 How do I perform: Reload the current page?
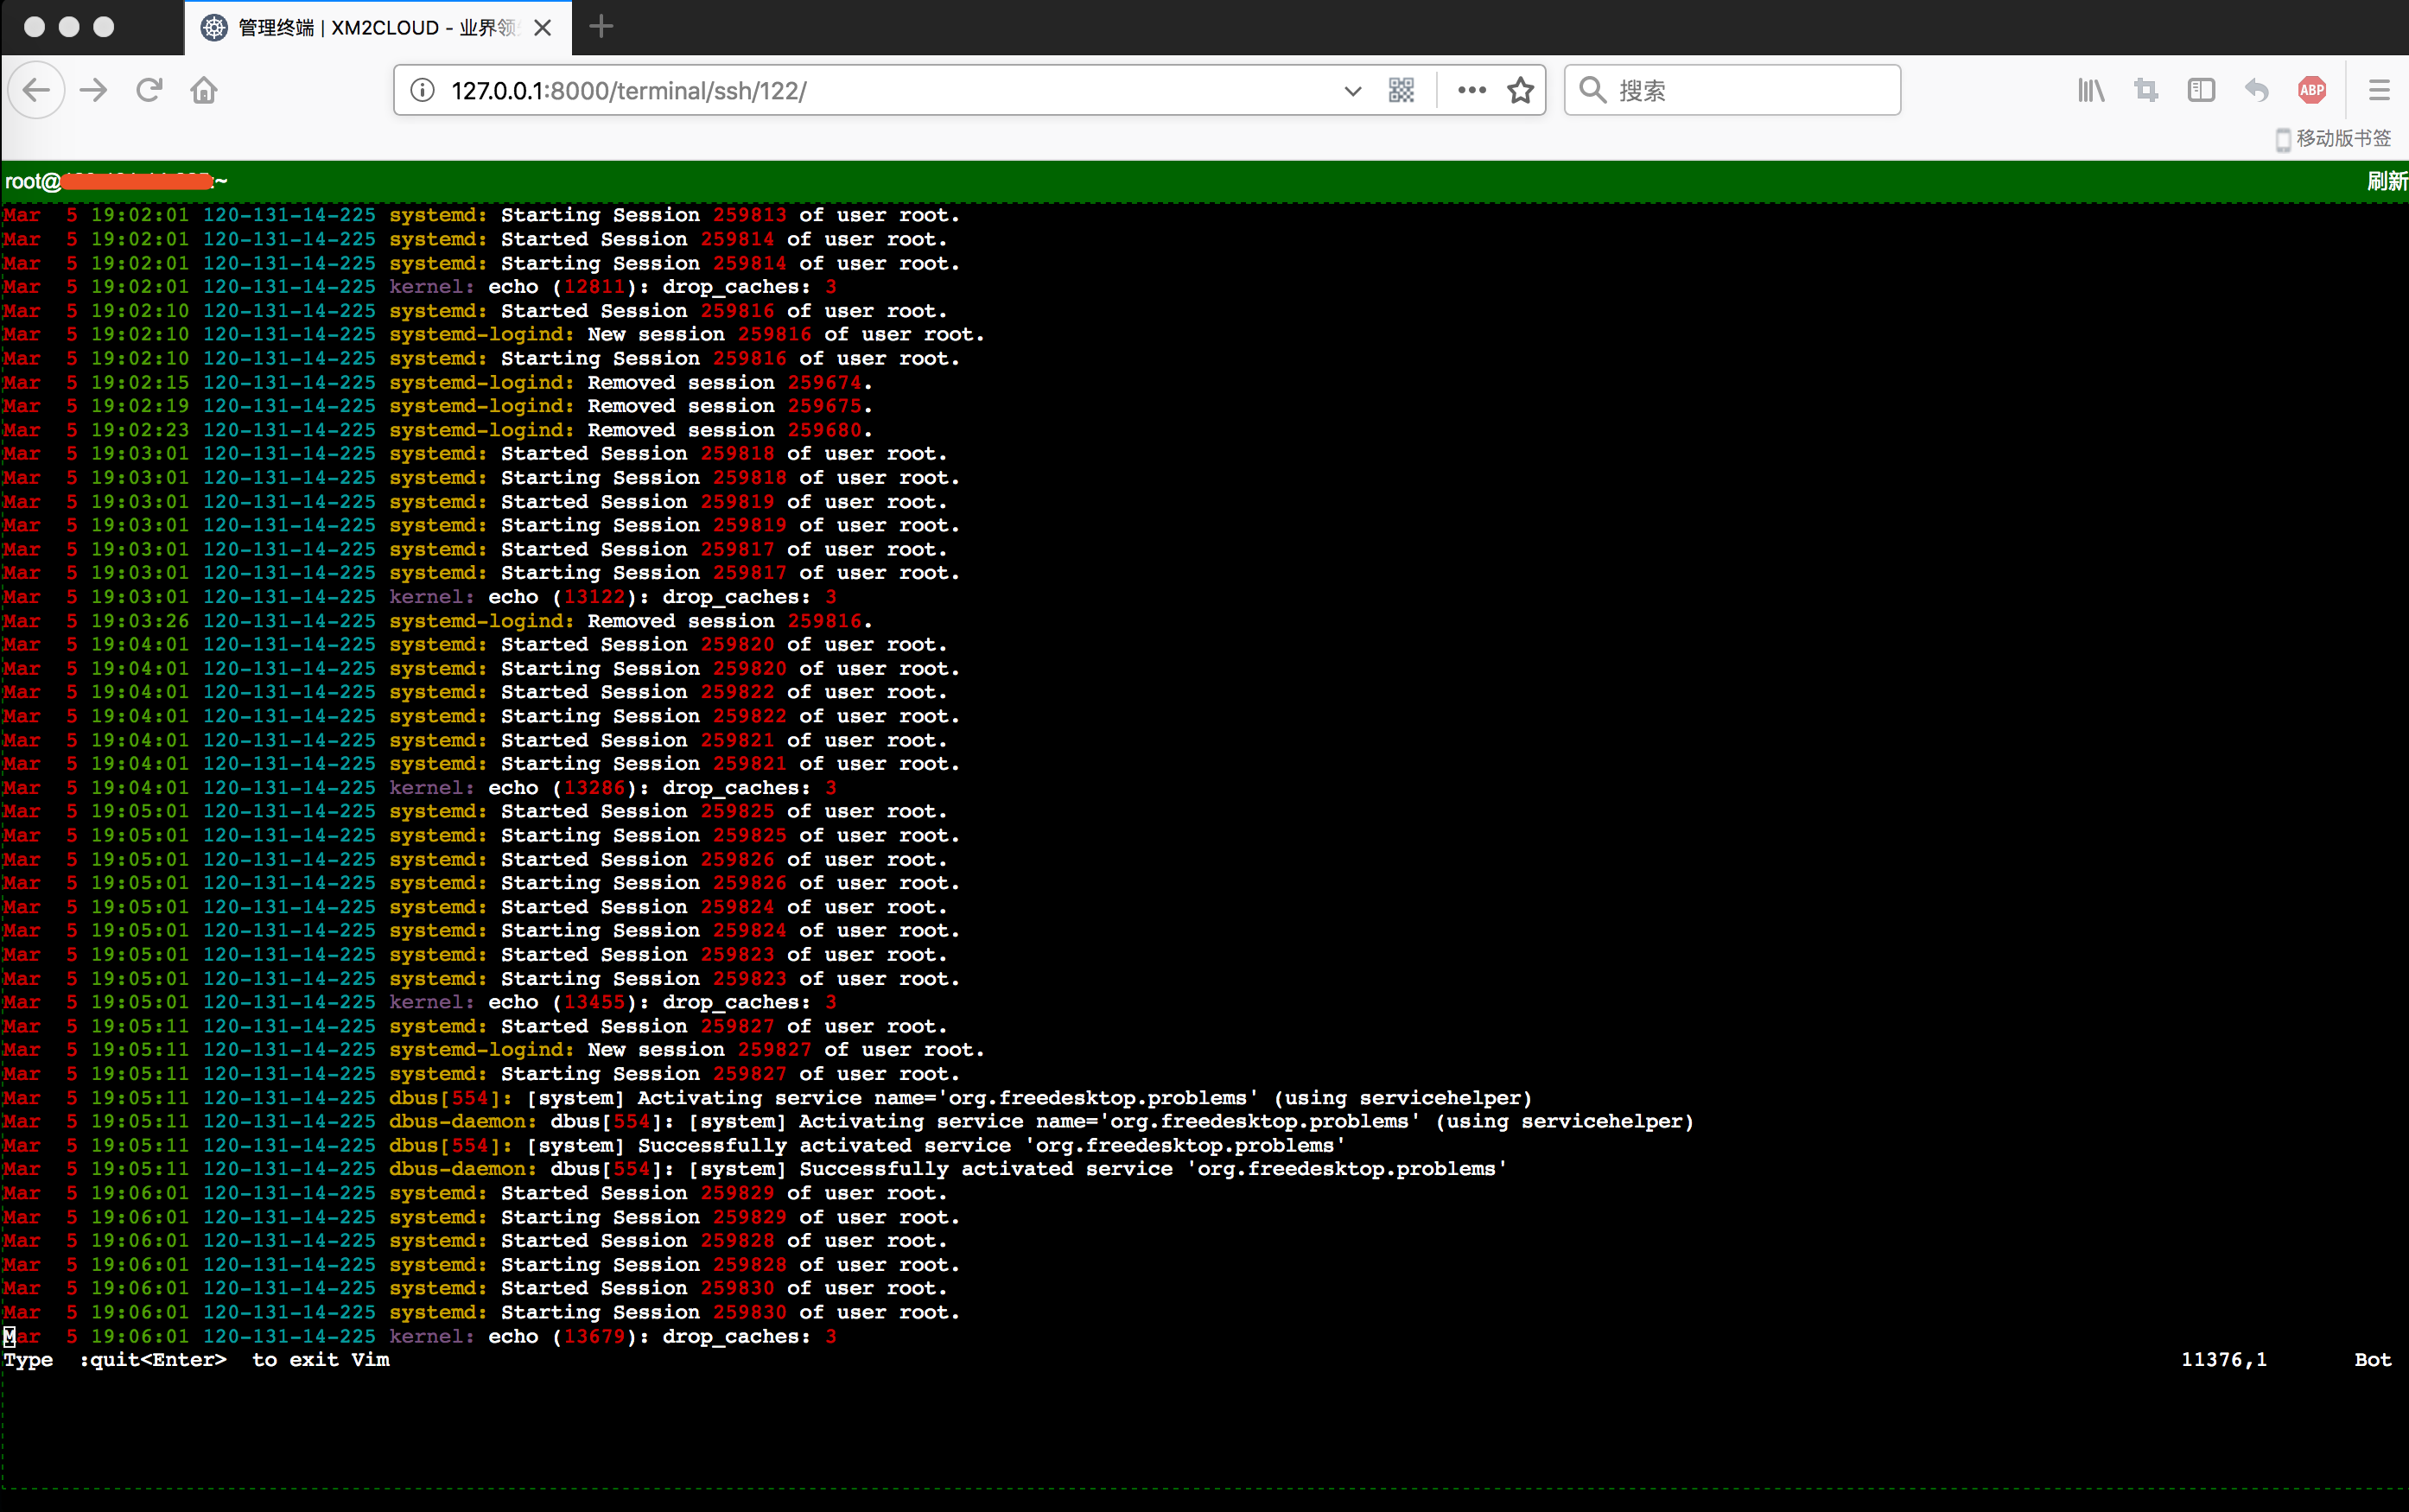(149, 90)
